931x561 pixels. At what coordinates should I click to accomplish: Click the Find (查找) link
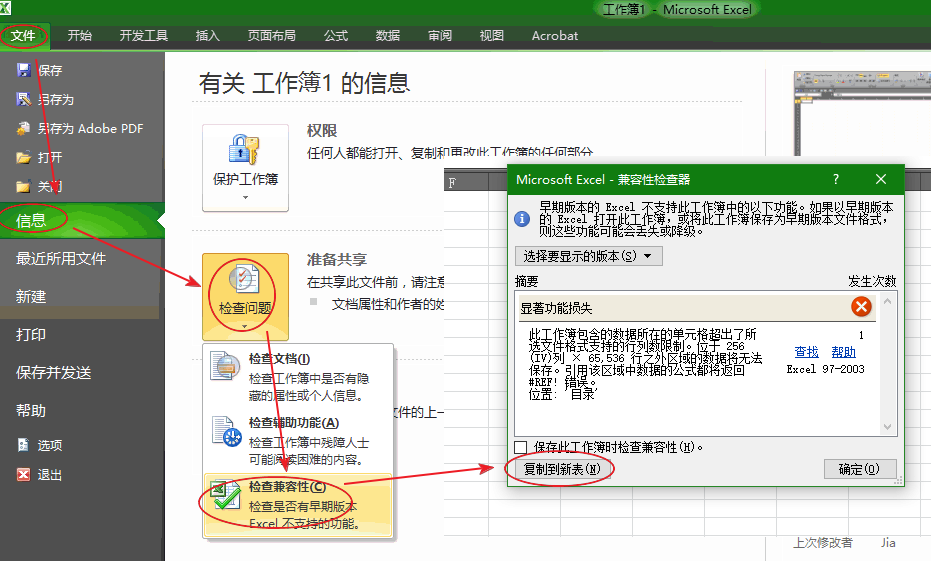click(806, 352)
